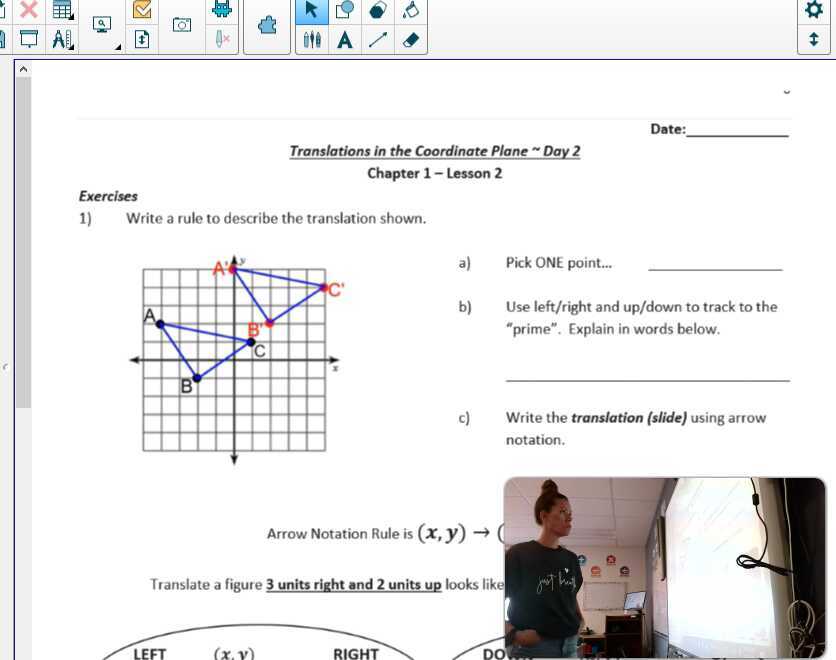Take a screen capture with the camera tool
This screenshot has width=836, height=660.
(181, 26)
